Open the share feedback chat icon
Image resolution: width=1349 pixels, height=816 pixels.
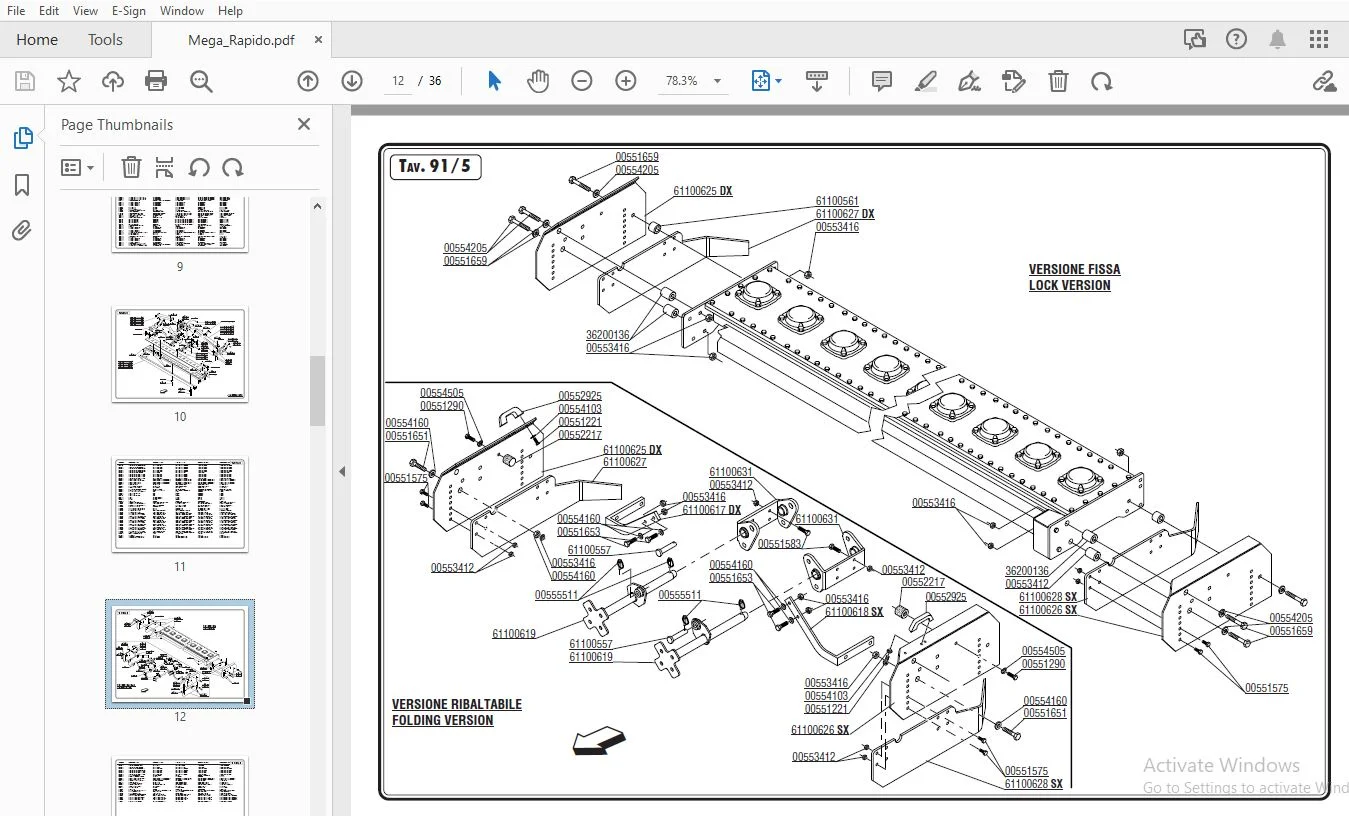[1194, 40]
